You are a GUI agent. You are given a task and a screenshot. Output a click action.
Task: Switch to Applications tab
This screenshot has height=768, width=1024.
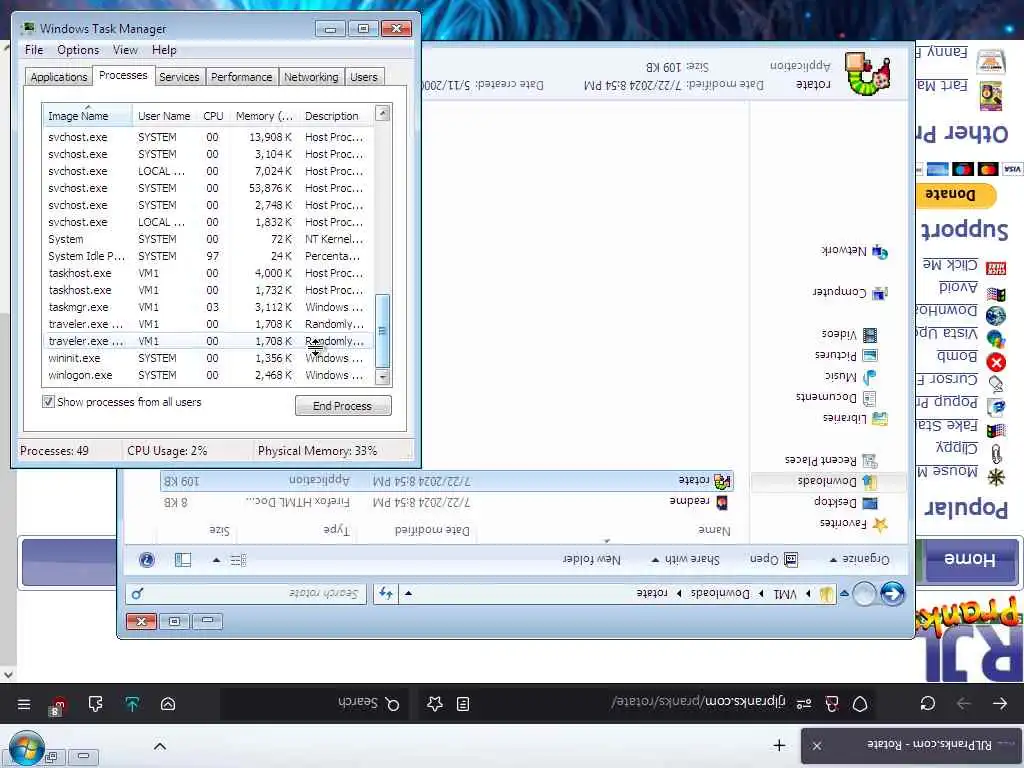59,77
